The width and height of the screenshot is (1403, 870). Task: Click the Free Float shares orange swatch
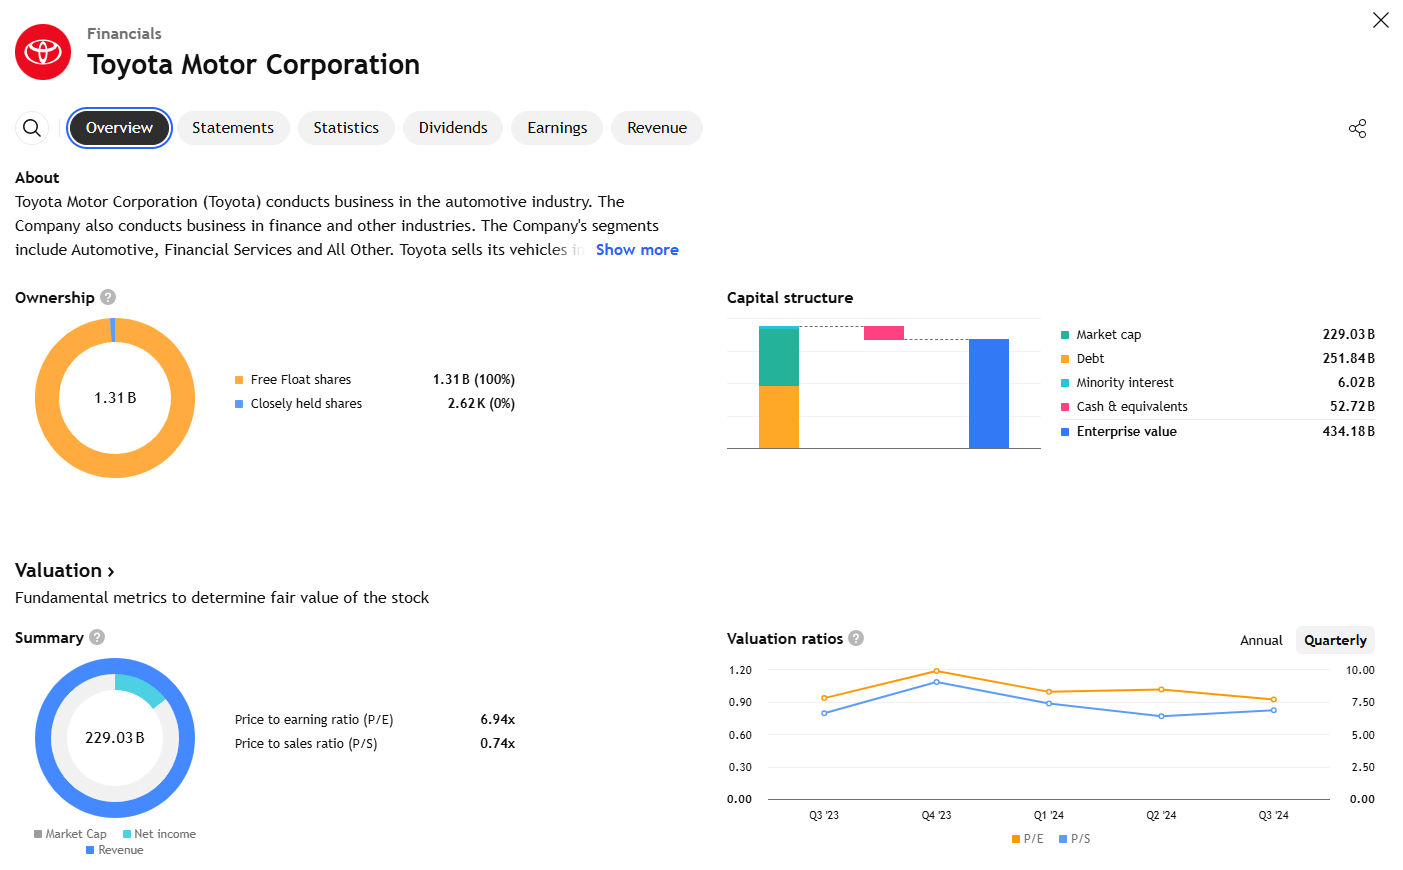239,380
